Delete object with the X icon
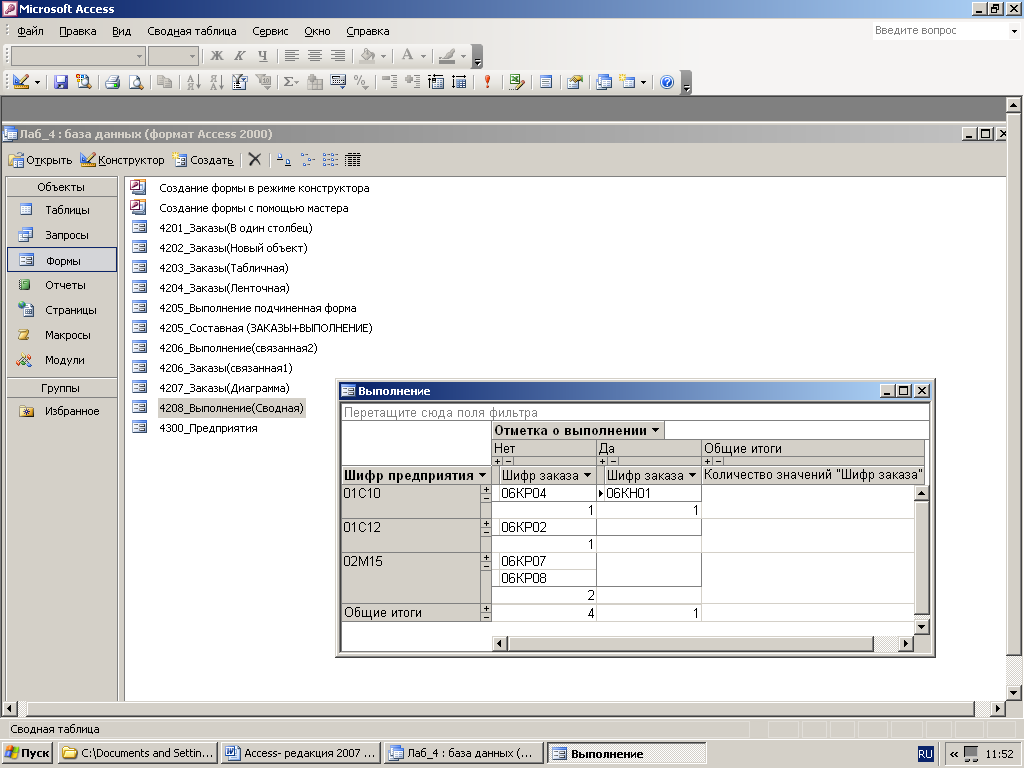The height and width of the screenshot is (768, 1024). coord(255,160)
